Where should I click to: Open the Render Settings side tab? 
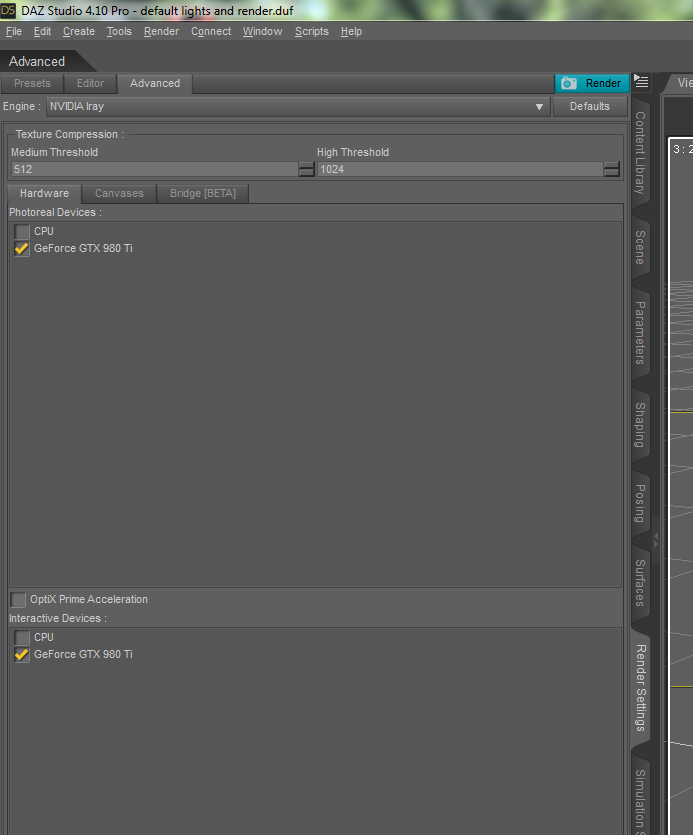pos(641,687)
